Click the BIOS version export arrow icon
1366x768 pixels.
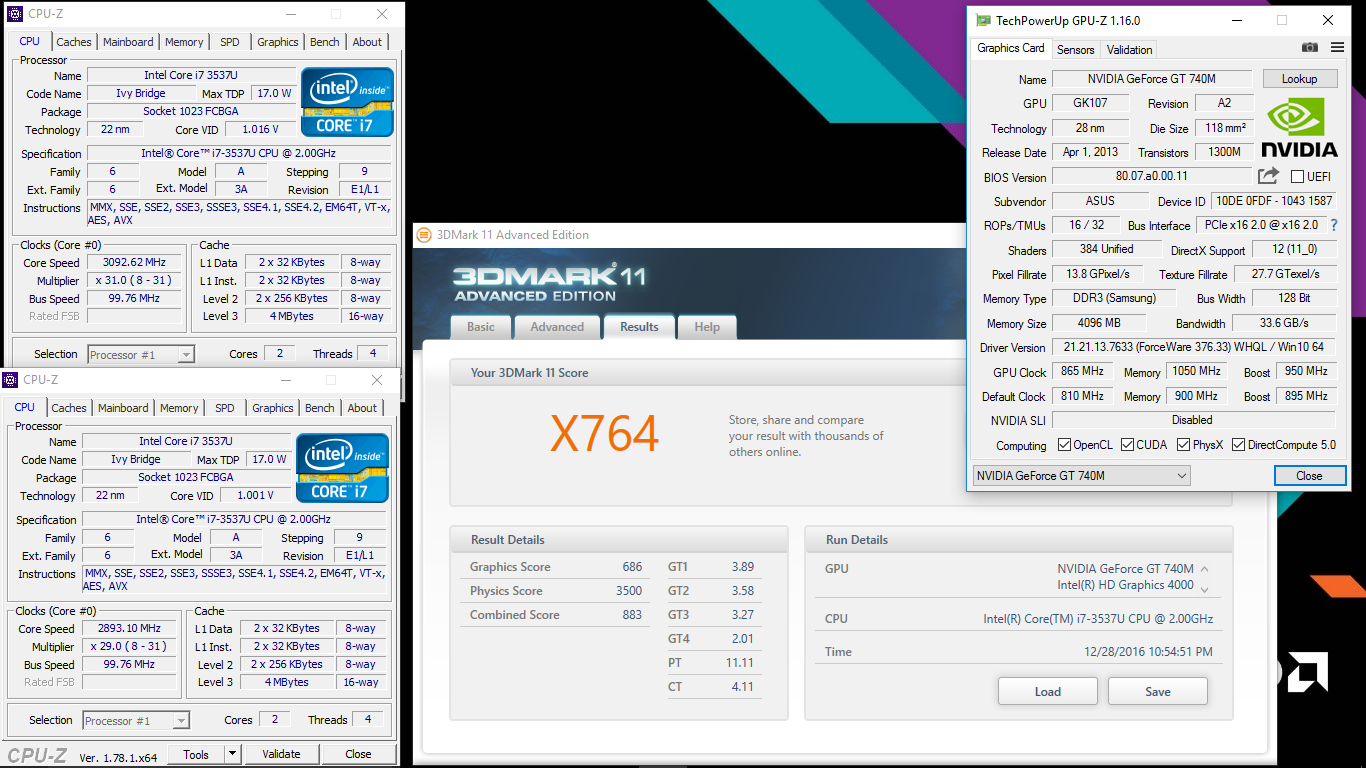(x=1268, y=176)
